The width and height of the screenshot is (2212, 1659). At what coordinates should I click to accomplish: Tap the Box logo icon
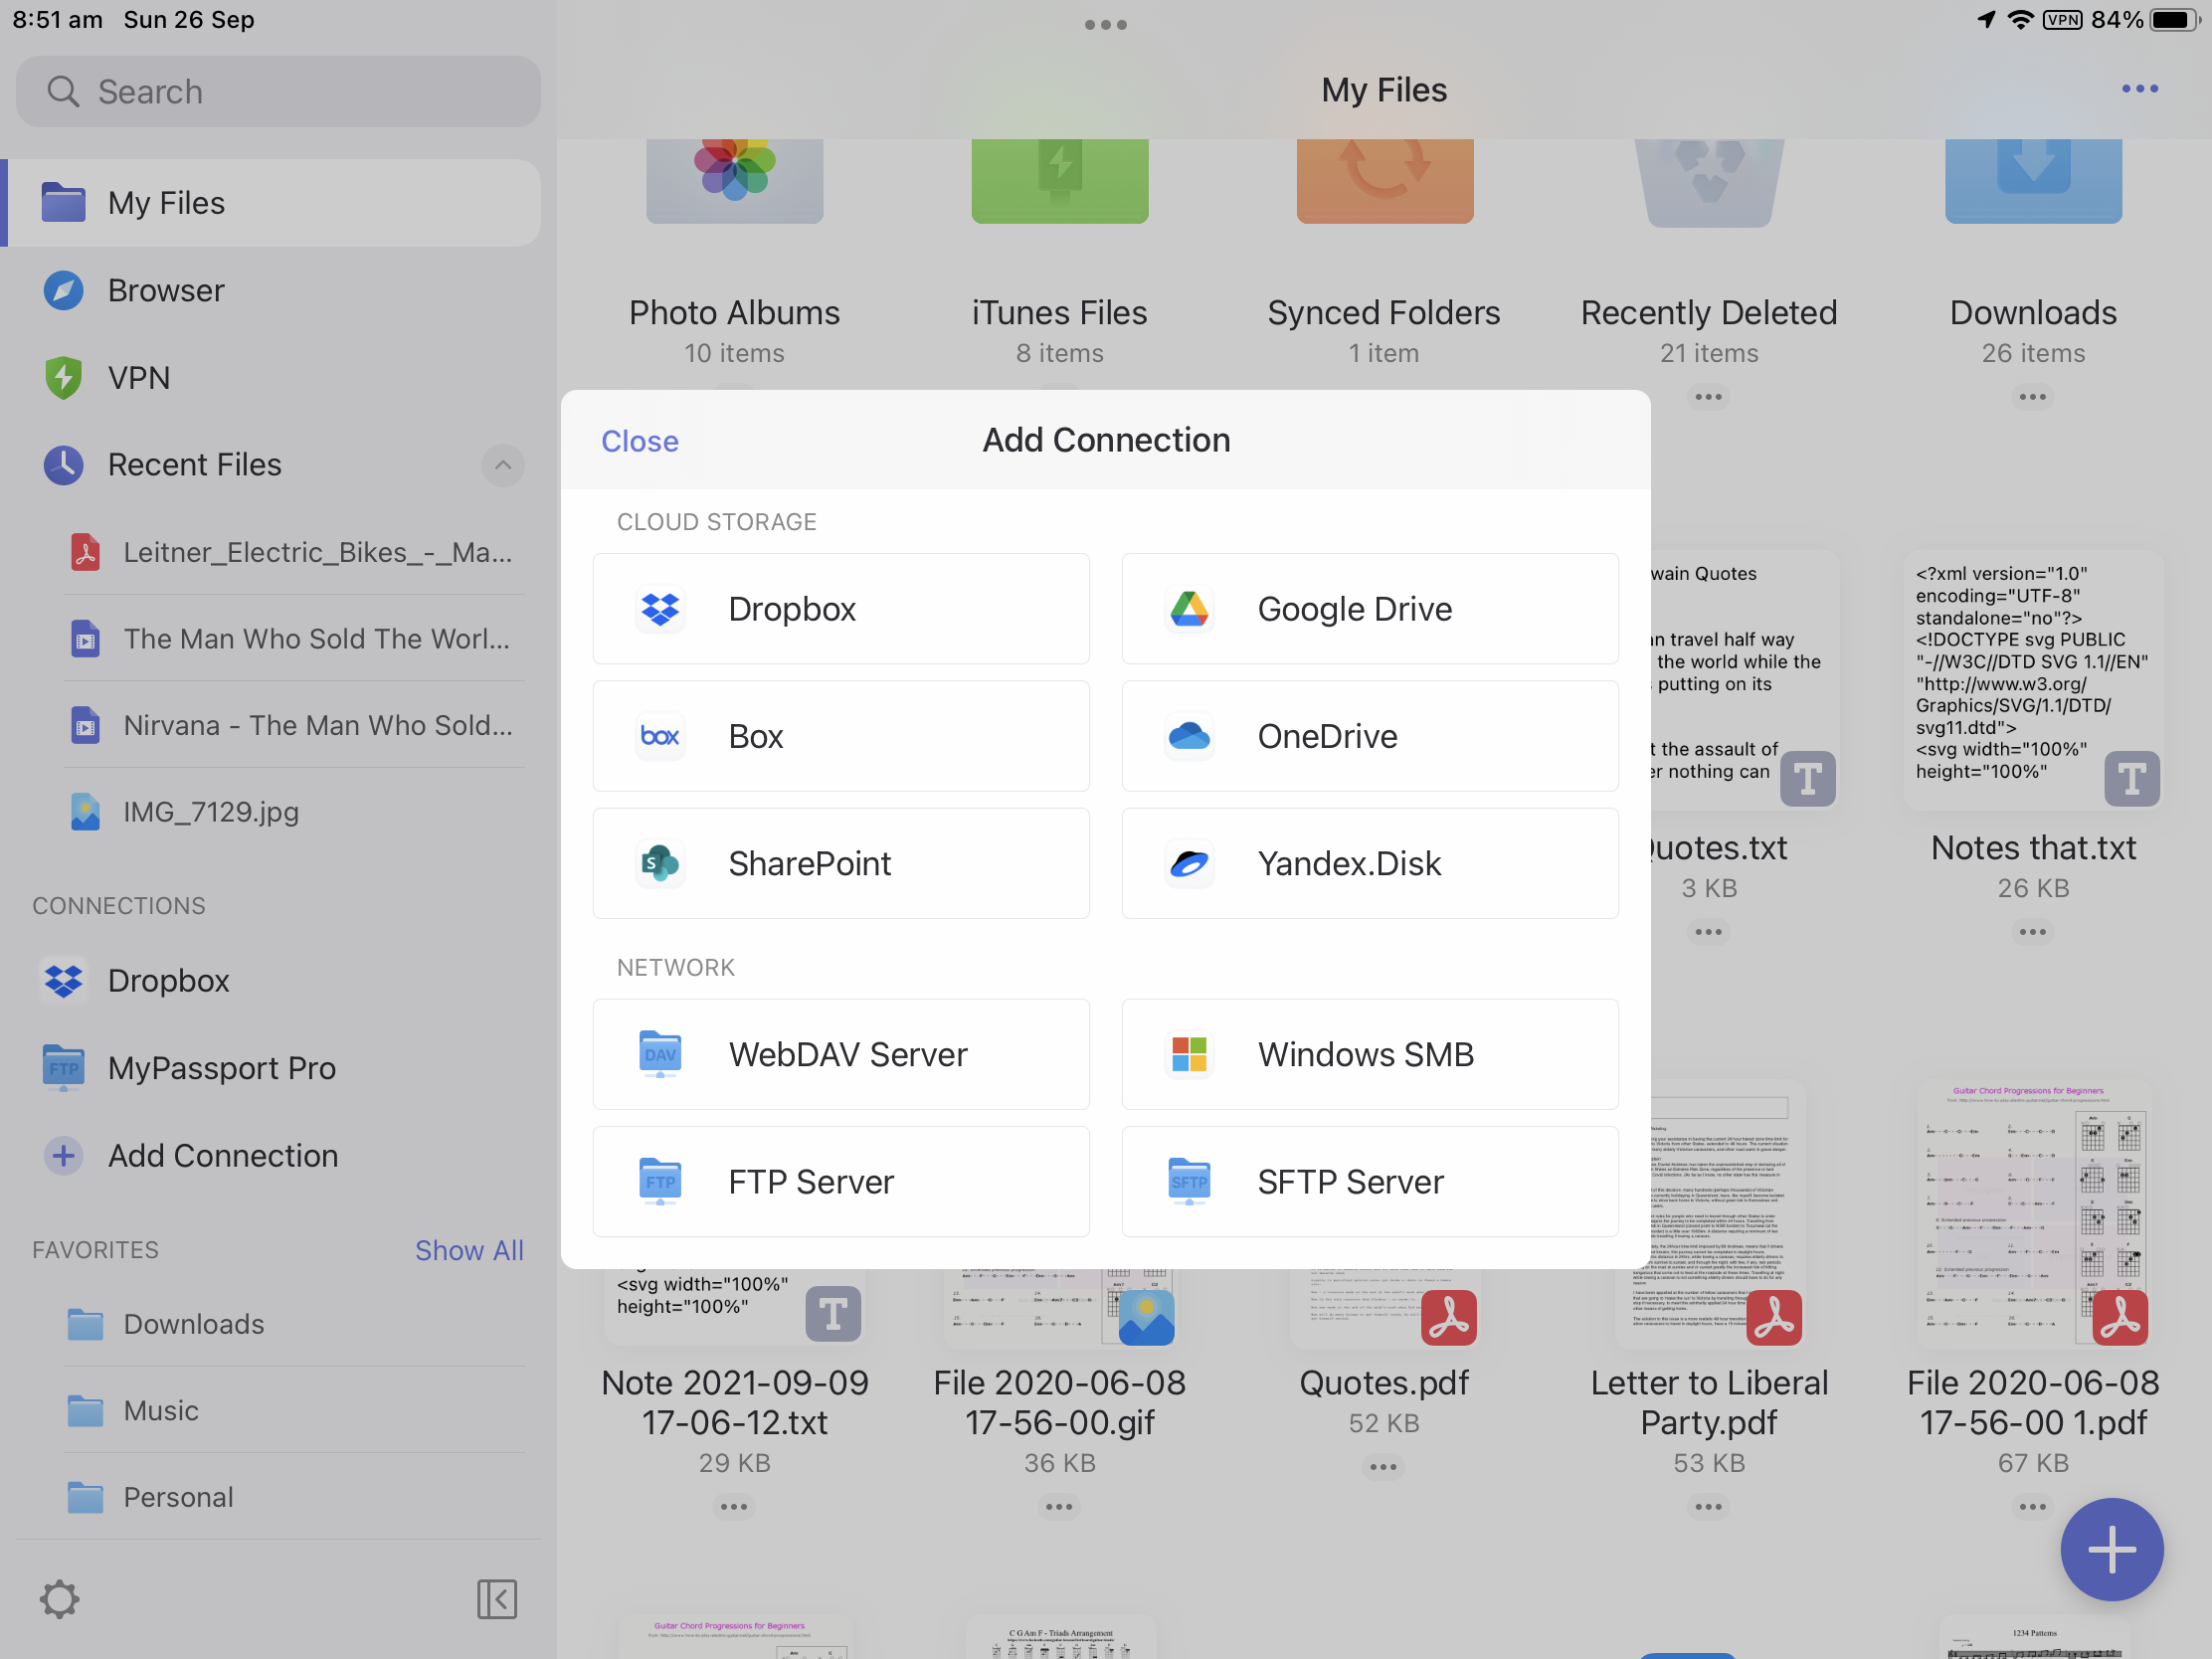pos(660,736)
